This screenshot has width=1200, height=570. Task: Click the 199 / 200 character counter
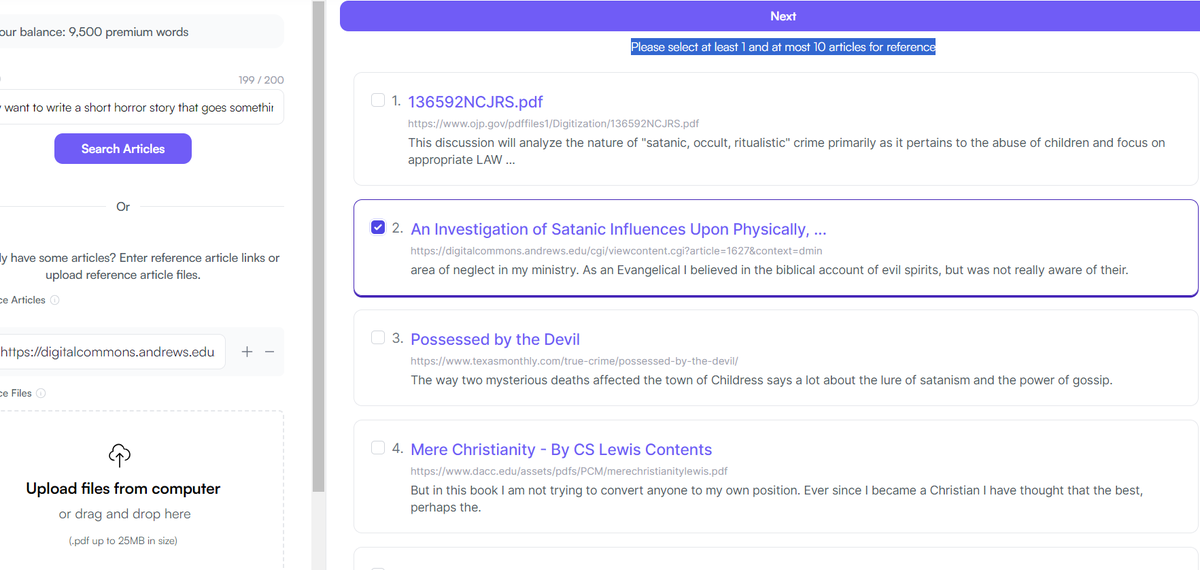pos(261,80)
